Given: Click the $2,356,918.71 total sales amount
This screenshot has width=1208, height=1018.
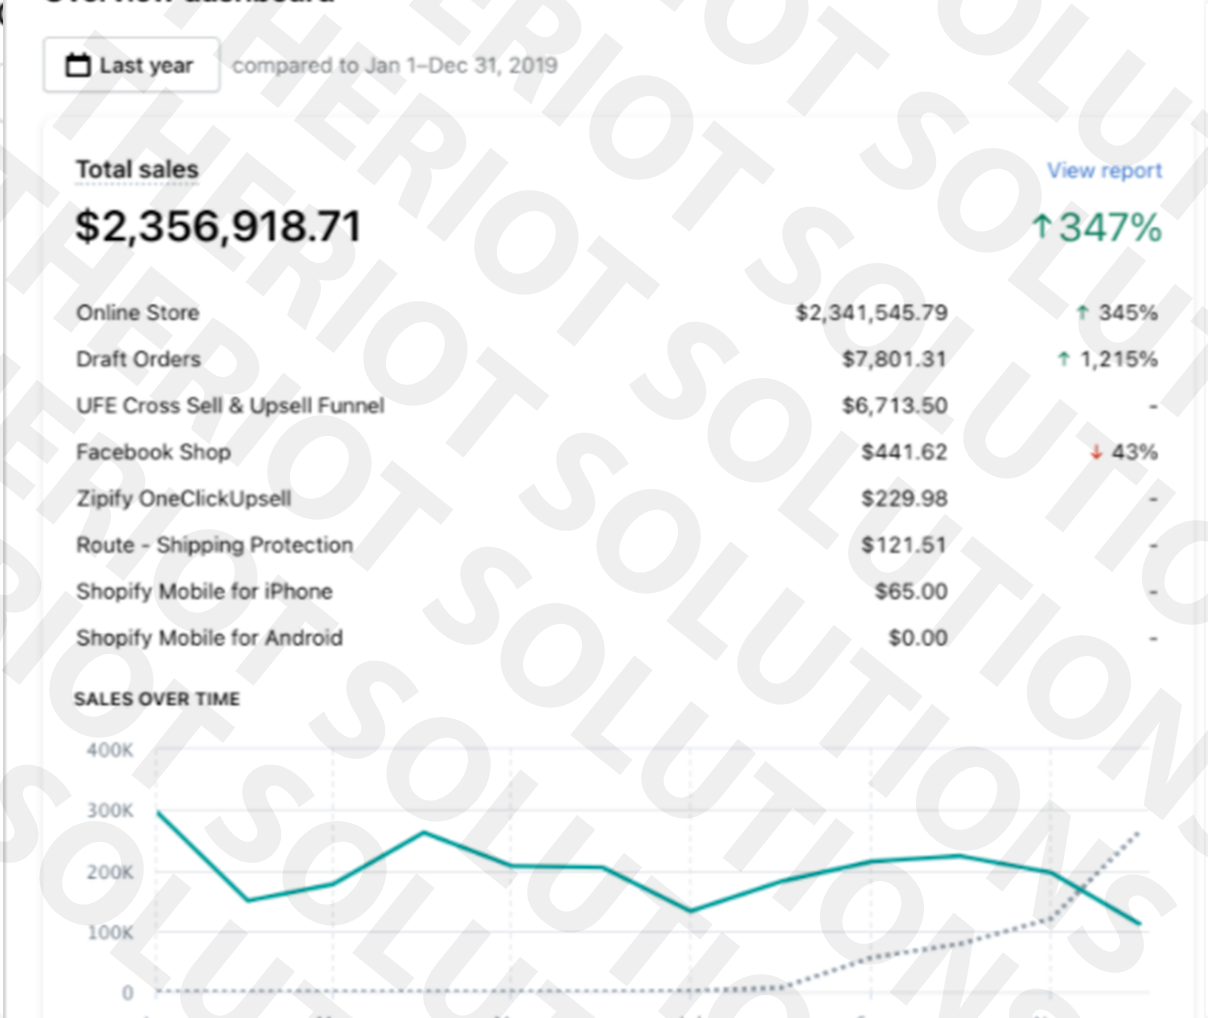Looking at the screenshot, I should tap(218, 226).
